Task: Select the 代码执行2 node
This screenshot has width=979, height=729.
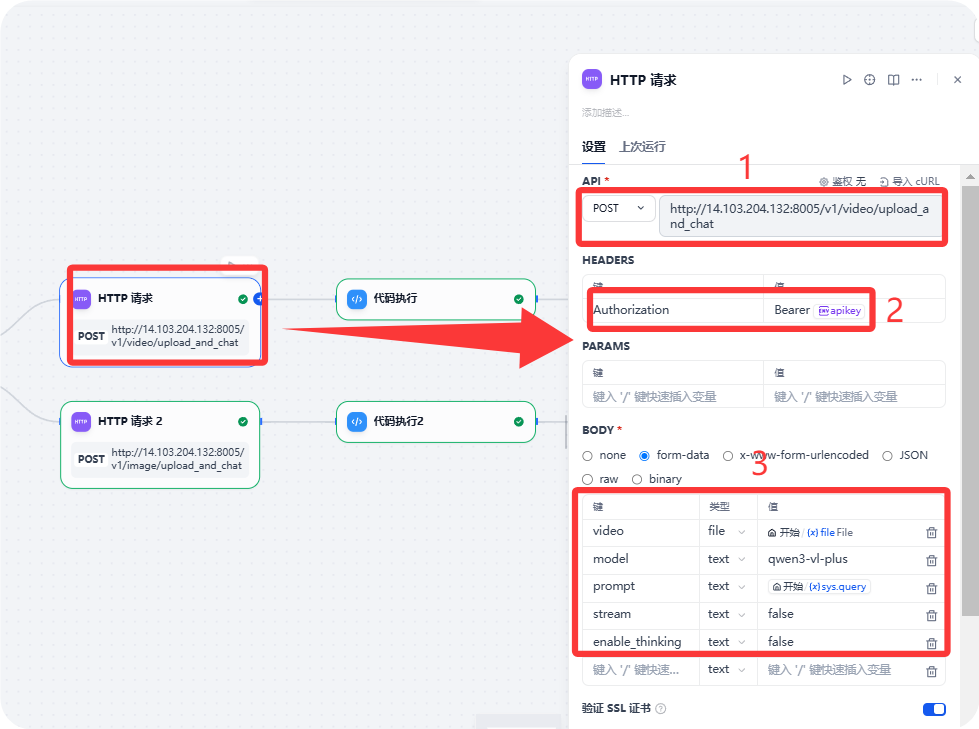Action: [436, 422]
